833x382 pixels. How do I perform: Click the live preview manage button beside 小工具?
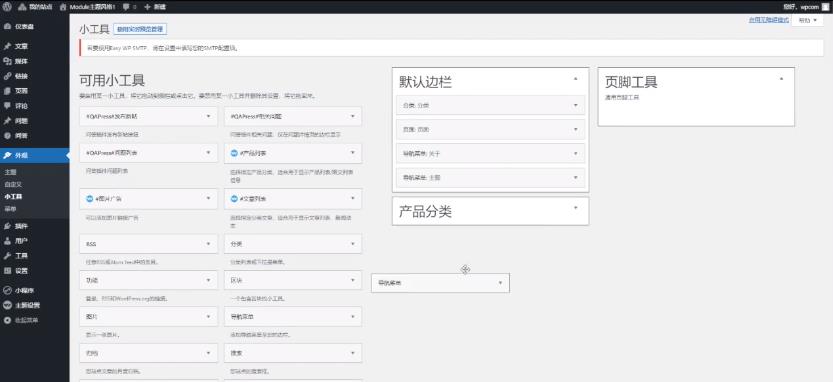tap(140, 29)
